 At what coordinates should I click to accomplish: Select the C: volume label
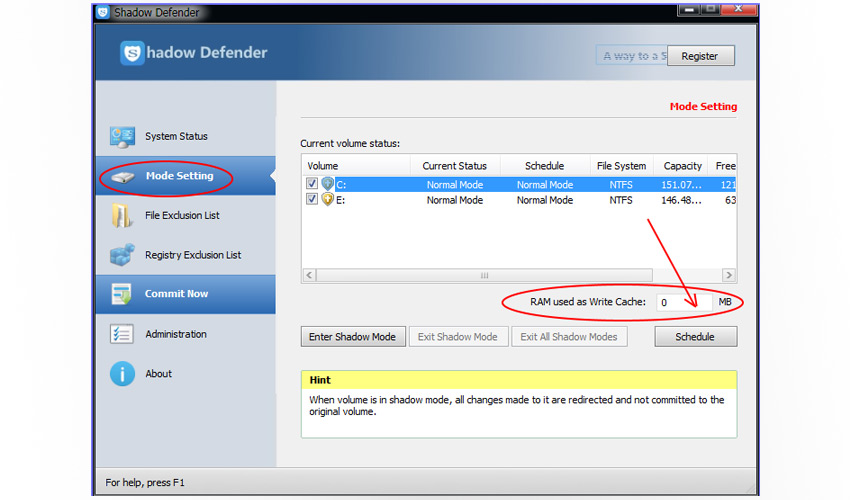tap(341, 185)
